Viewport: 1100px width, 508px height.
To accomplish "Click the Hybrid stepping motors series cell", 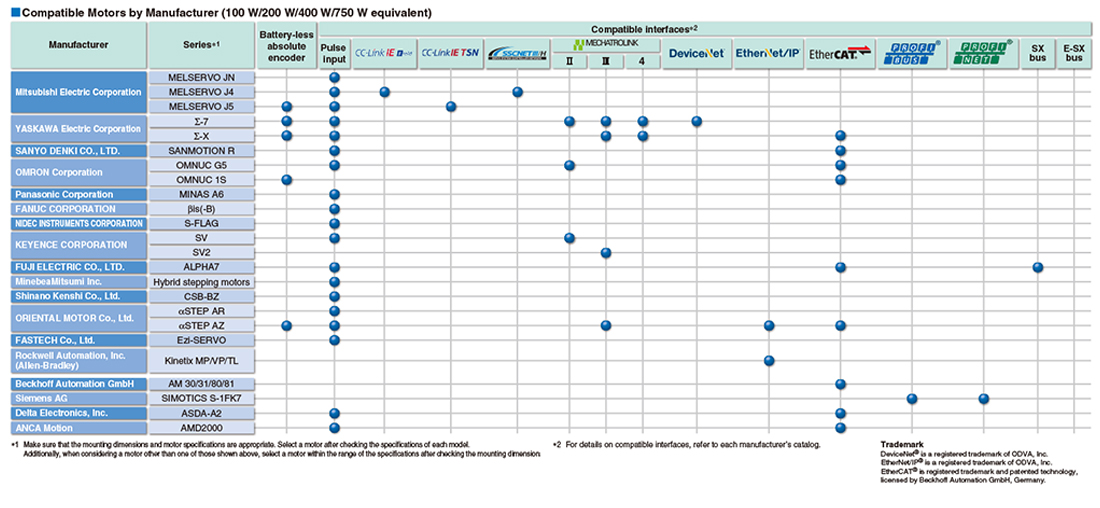I will pyautogui.click(x=201, y=282).
